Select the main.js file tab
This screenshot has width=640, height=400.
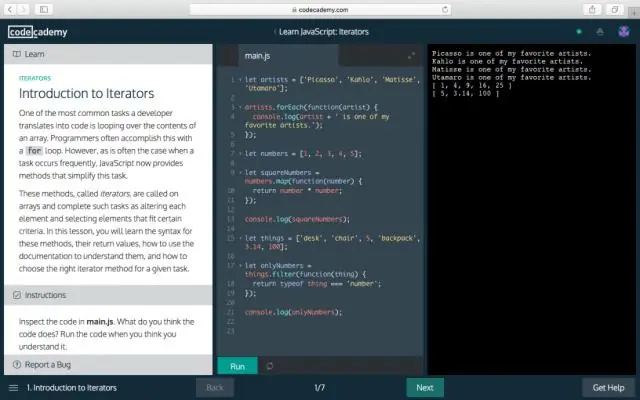click(259, 55)
